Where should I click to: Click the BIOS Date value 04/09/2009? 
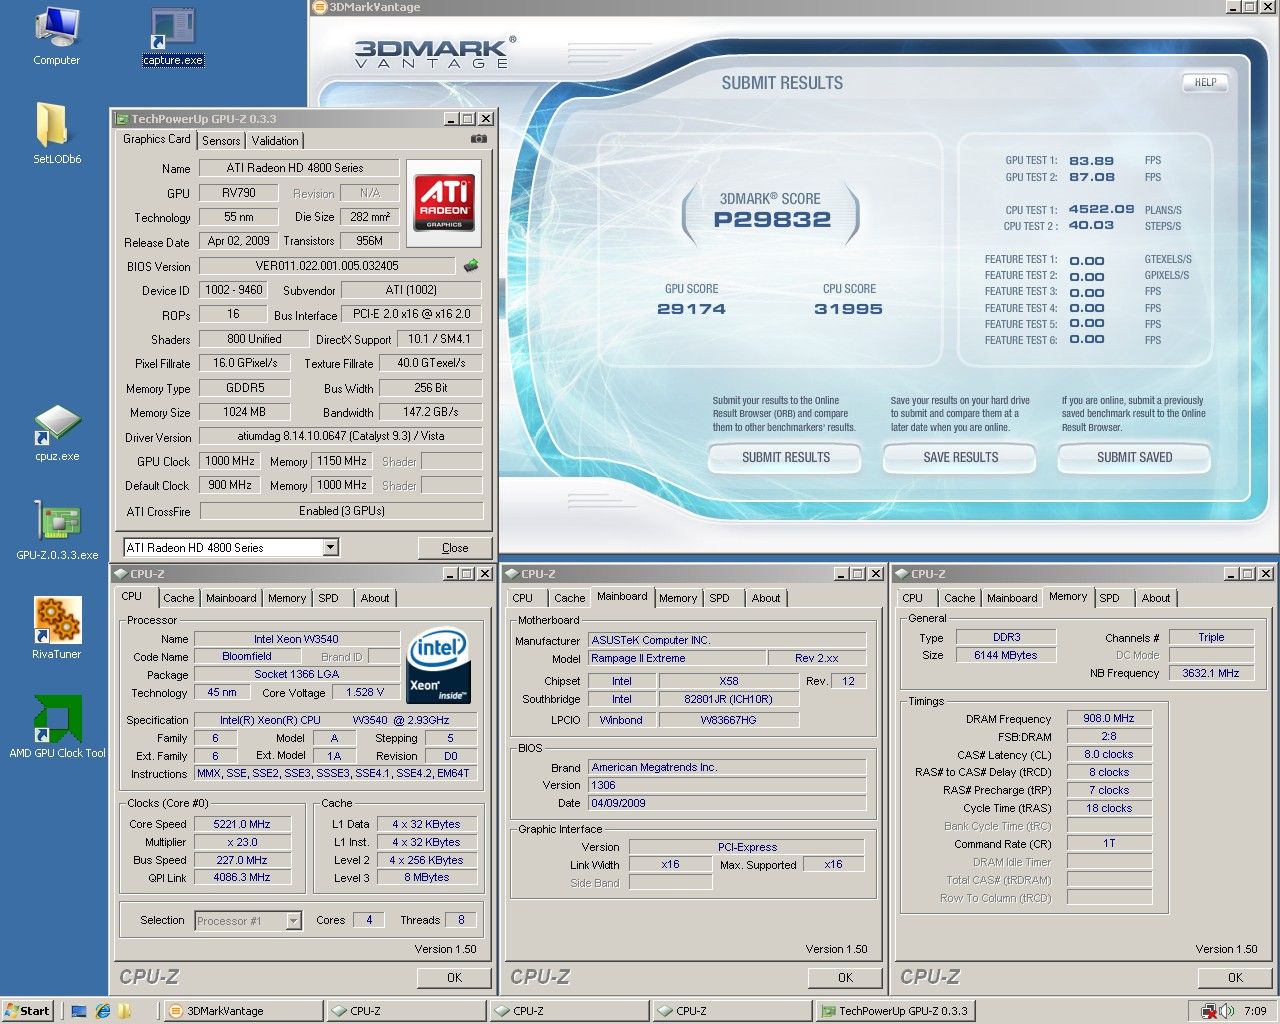[x=727, y=803]
